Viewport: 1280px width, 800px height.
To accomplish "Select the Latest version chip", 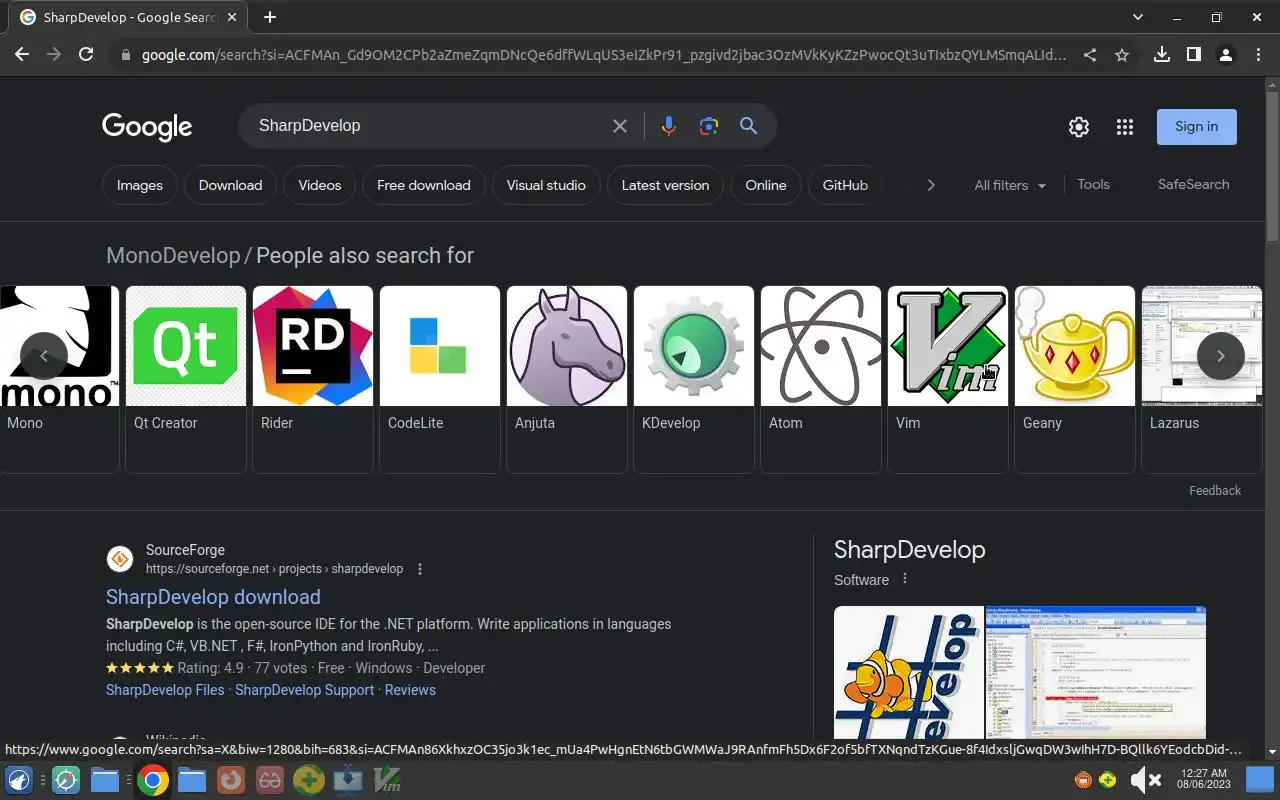I will 665,185.
